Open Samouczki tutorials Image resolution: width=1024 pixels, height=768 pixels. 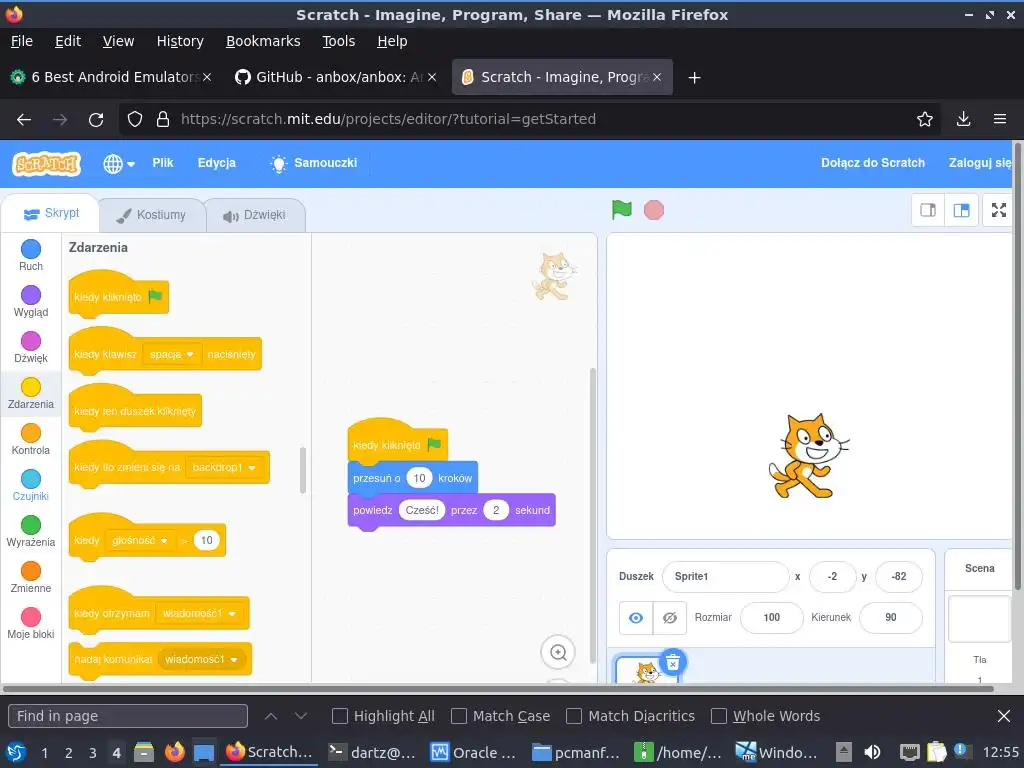click(314, 163)
